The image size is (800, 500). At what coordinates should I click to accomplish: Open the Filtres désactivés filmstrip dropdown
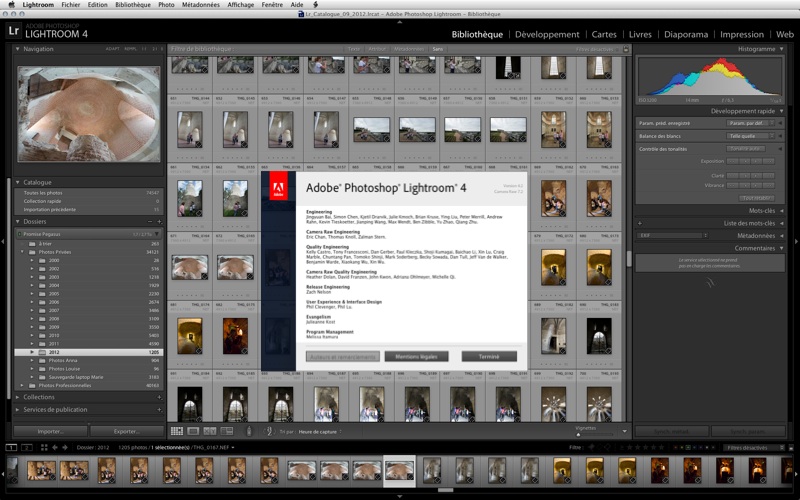coord(754,447)
